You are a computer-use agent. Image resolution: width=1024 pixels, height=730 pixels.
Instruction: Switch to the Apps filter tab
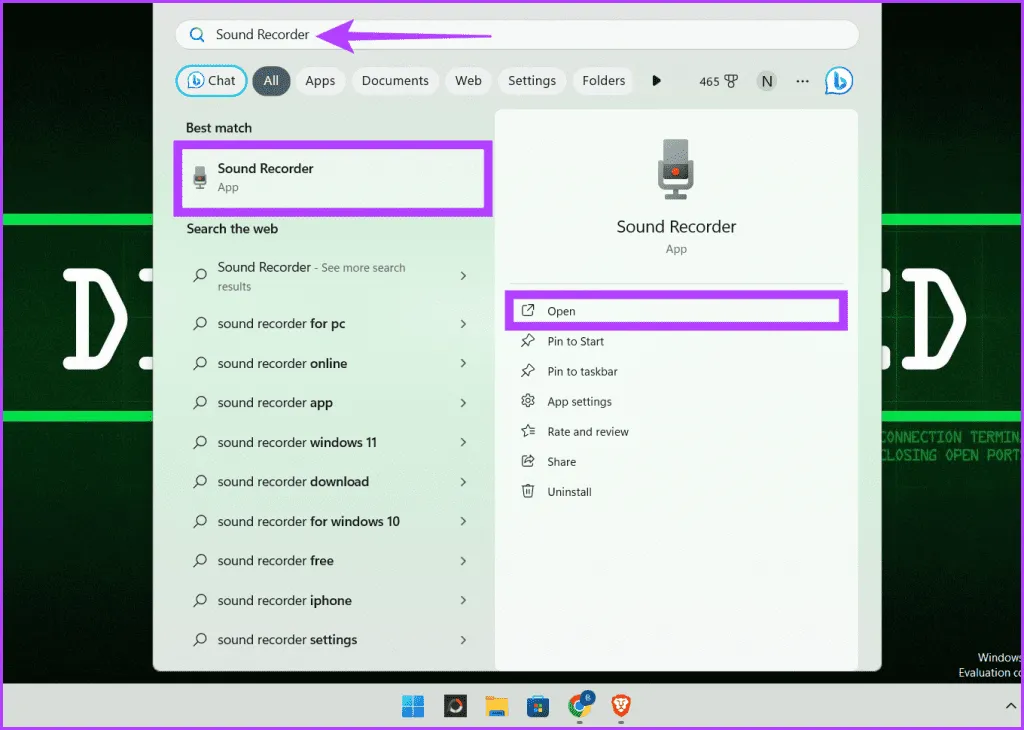pyautogui.click(x=320, y=81)
